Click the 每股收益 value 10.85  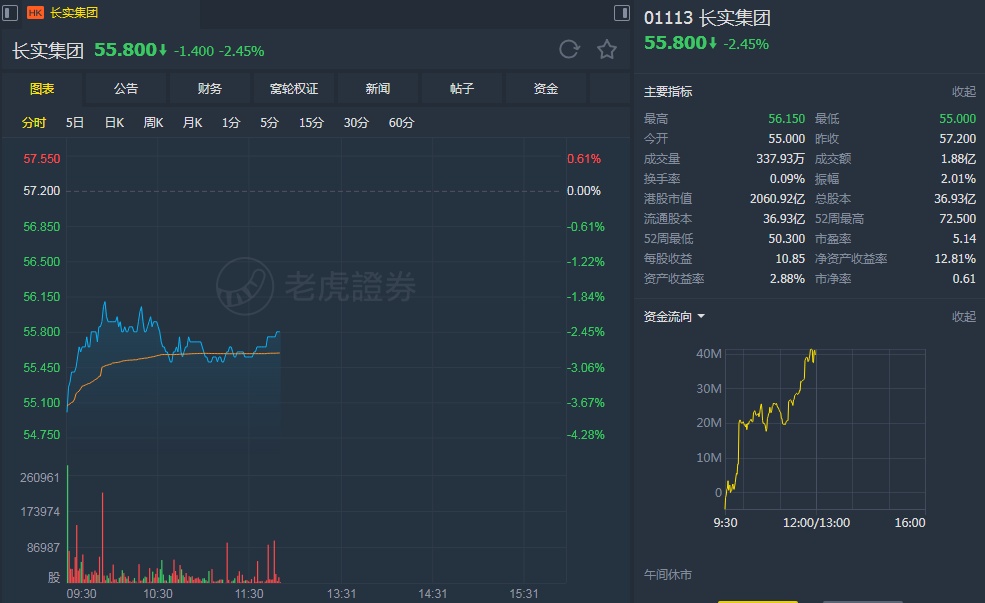(x=790, y=259)
